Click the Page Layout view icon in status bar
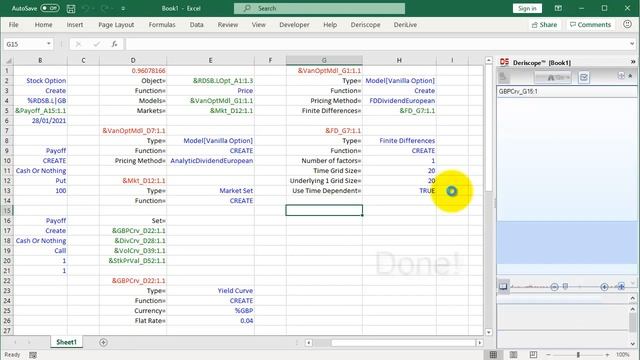 513,355
